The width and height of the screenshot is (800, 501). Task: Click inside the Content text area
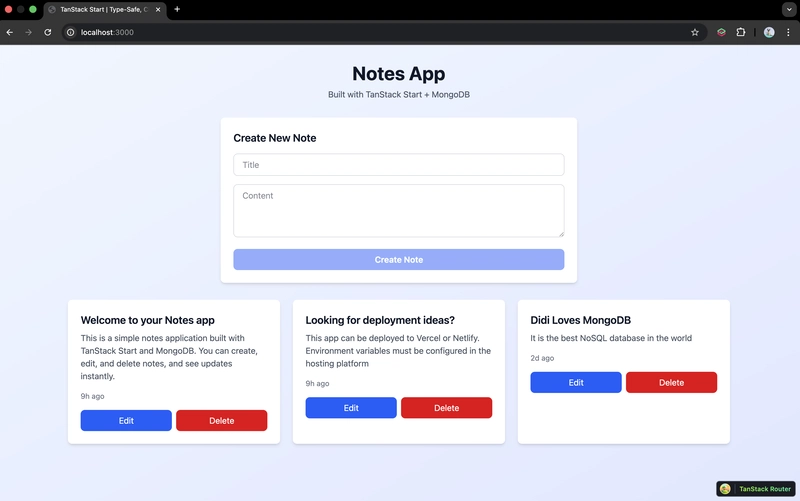click(398, 210)
